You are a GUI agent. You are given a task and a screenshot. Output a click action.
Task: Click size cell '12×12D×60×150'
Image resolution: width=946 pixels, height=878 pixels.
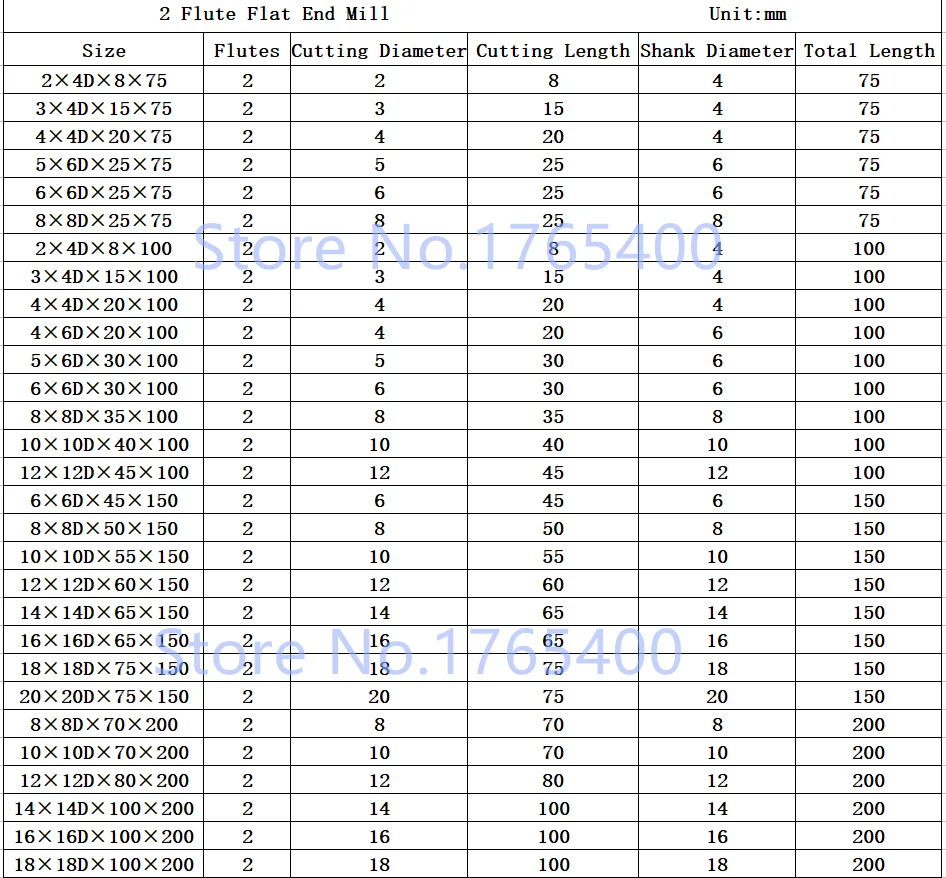pos(104,585)
